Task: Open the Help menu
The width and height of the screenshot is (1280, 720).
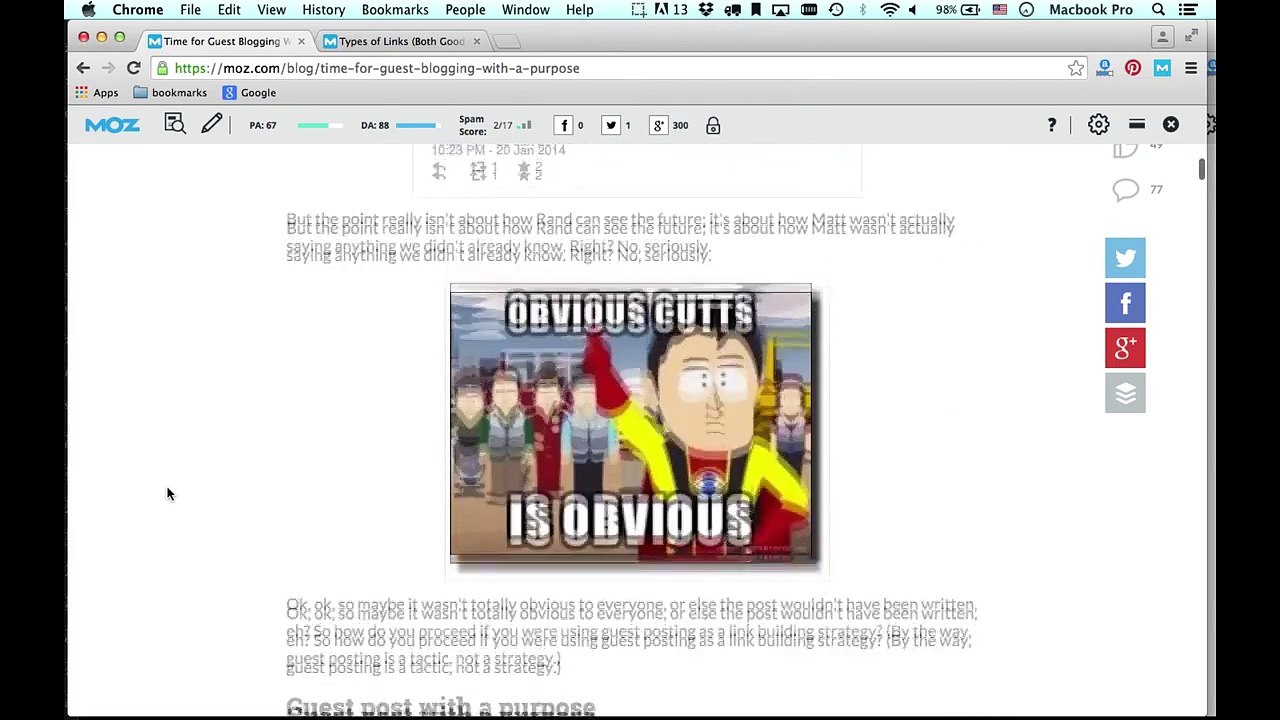Action: [579, 10]
